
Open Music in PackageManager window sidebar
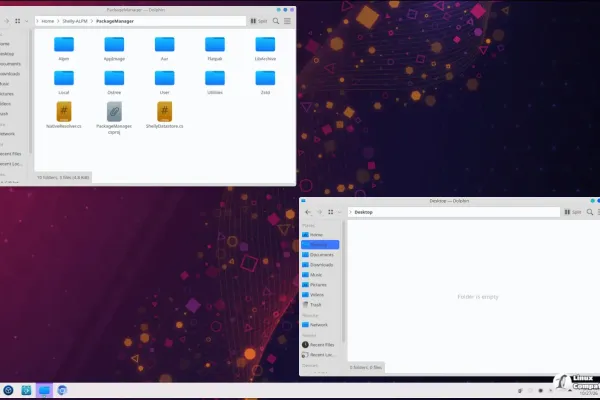(5, 83)
